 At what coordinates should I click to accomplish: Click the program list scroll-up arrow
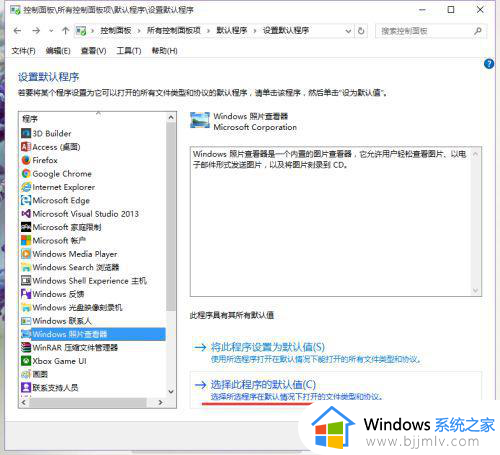click(171, 117)
